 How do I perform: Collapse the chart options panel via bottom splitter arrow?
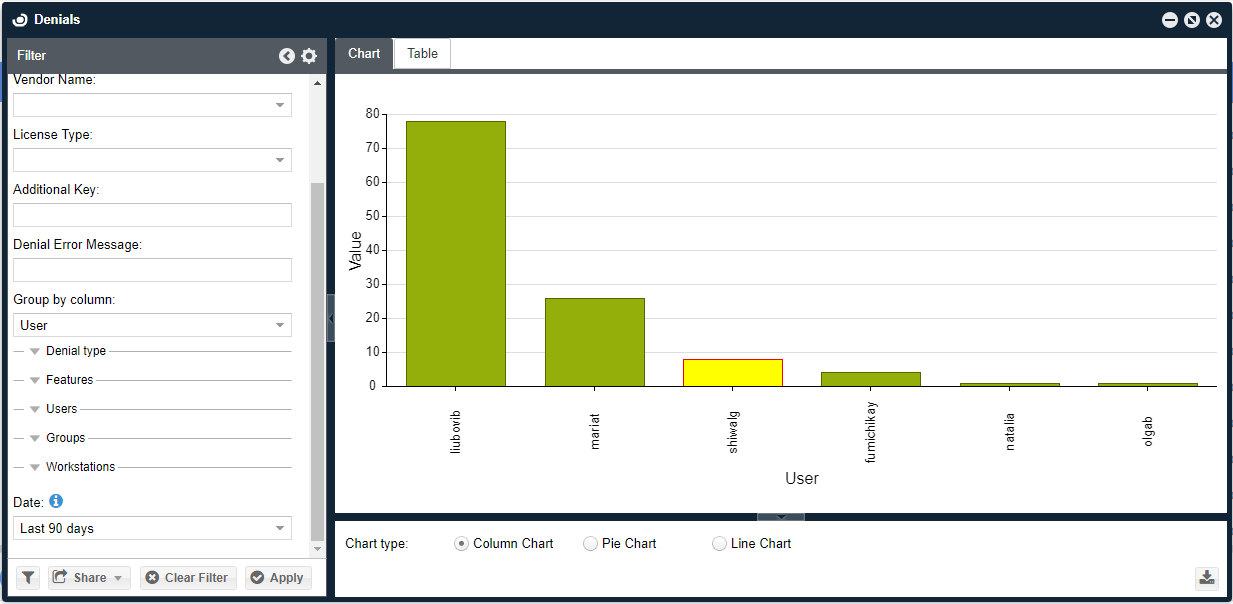[x=781, y=517]
